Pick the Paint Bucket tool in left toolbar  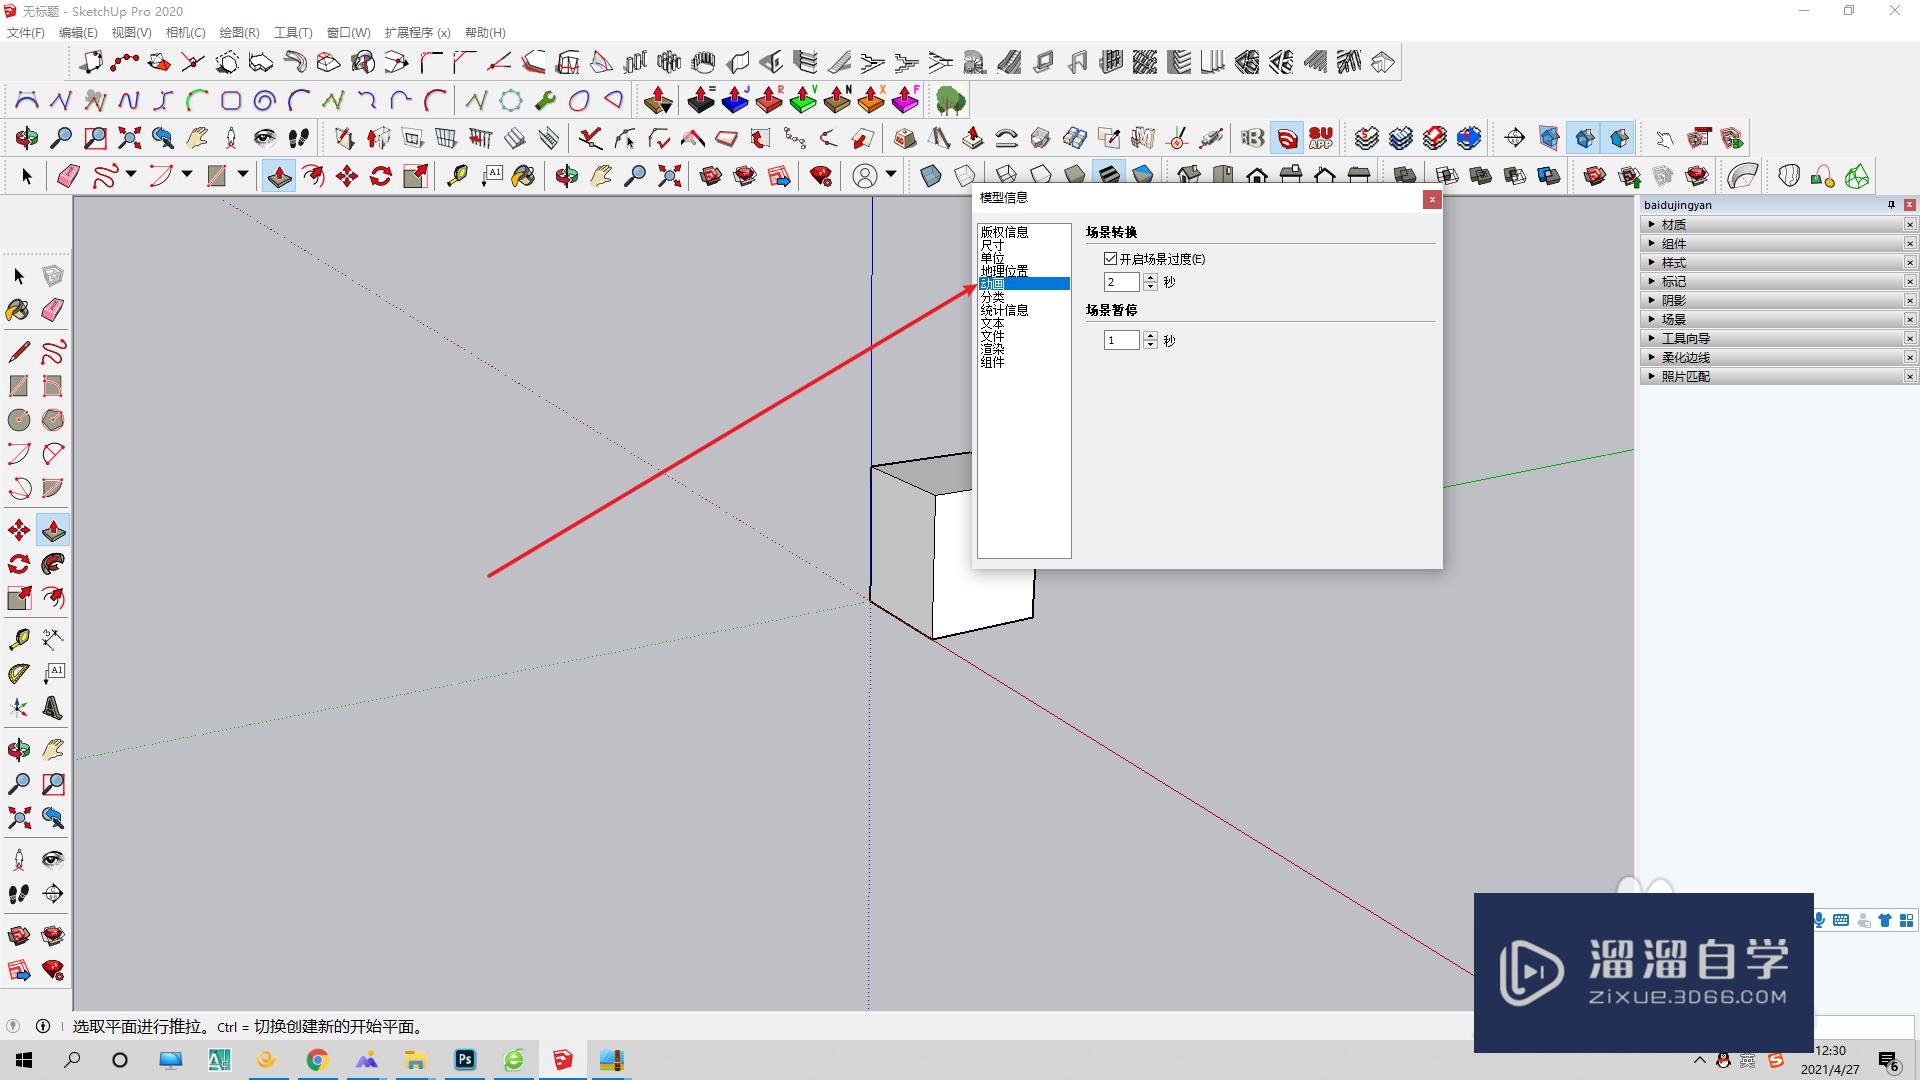(x=19, y=310)
